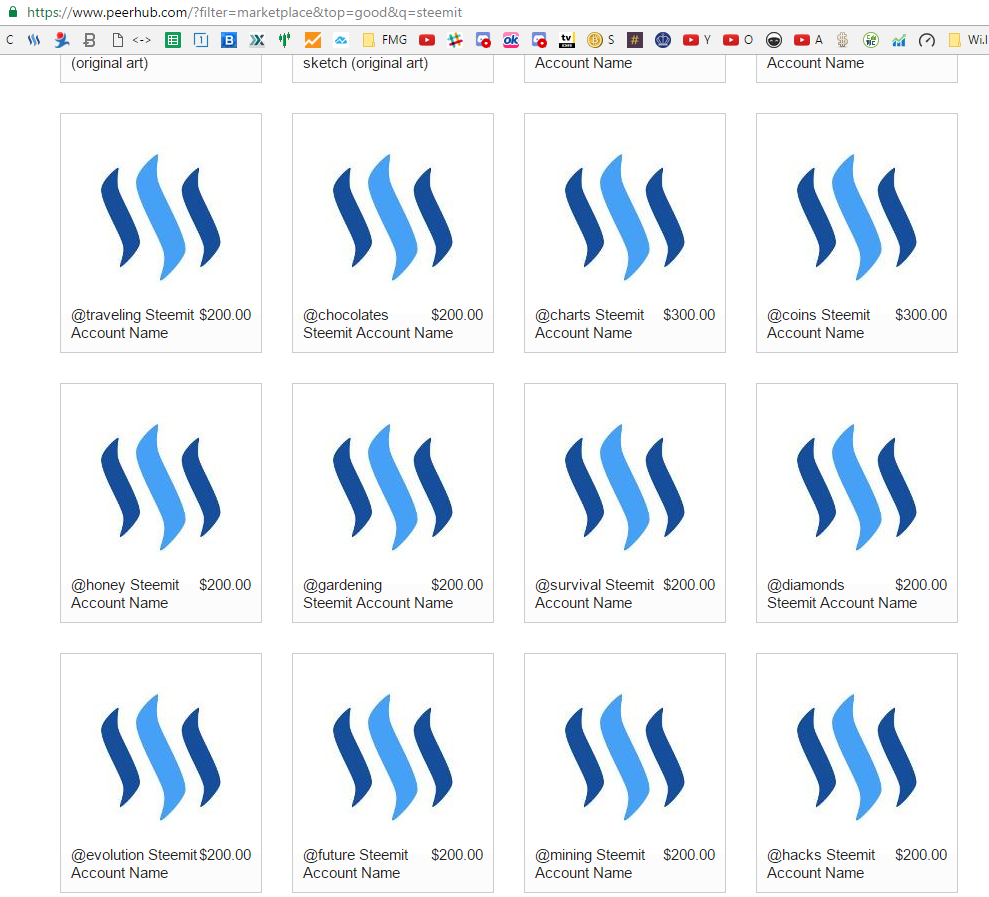This screenshot has height=897, width=989.
Task: Click the $300.00 price on @charts listing
Action: [x=689, y=315]
